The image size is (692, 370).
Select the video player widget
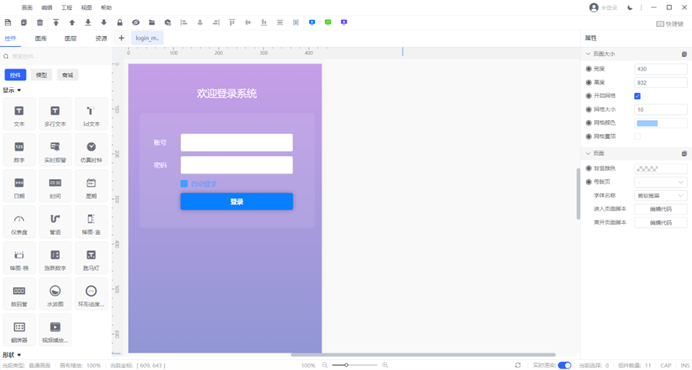pos(55,330)
